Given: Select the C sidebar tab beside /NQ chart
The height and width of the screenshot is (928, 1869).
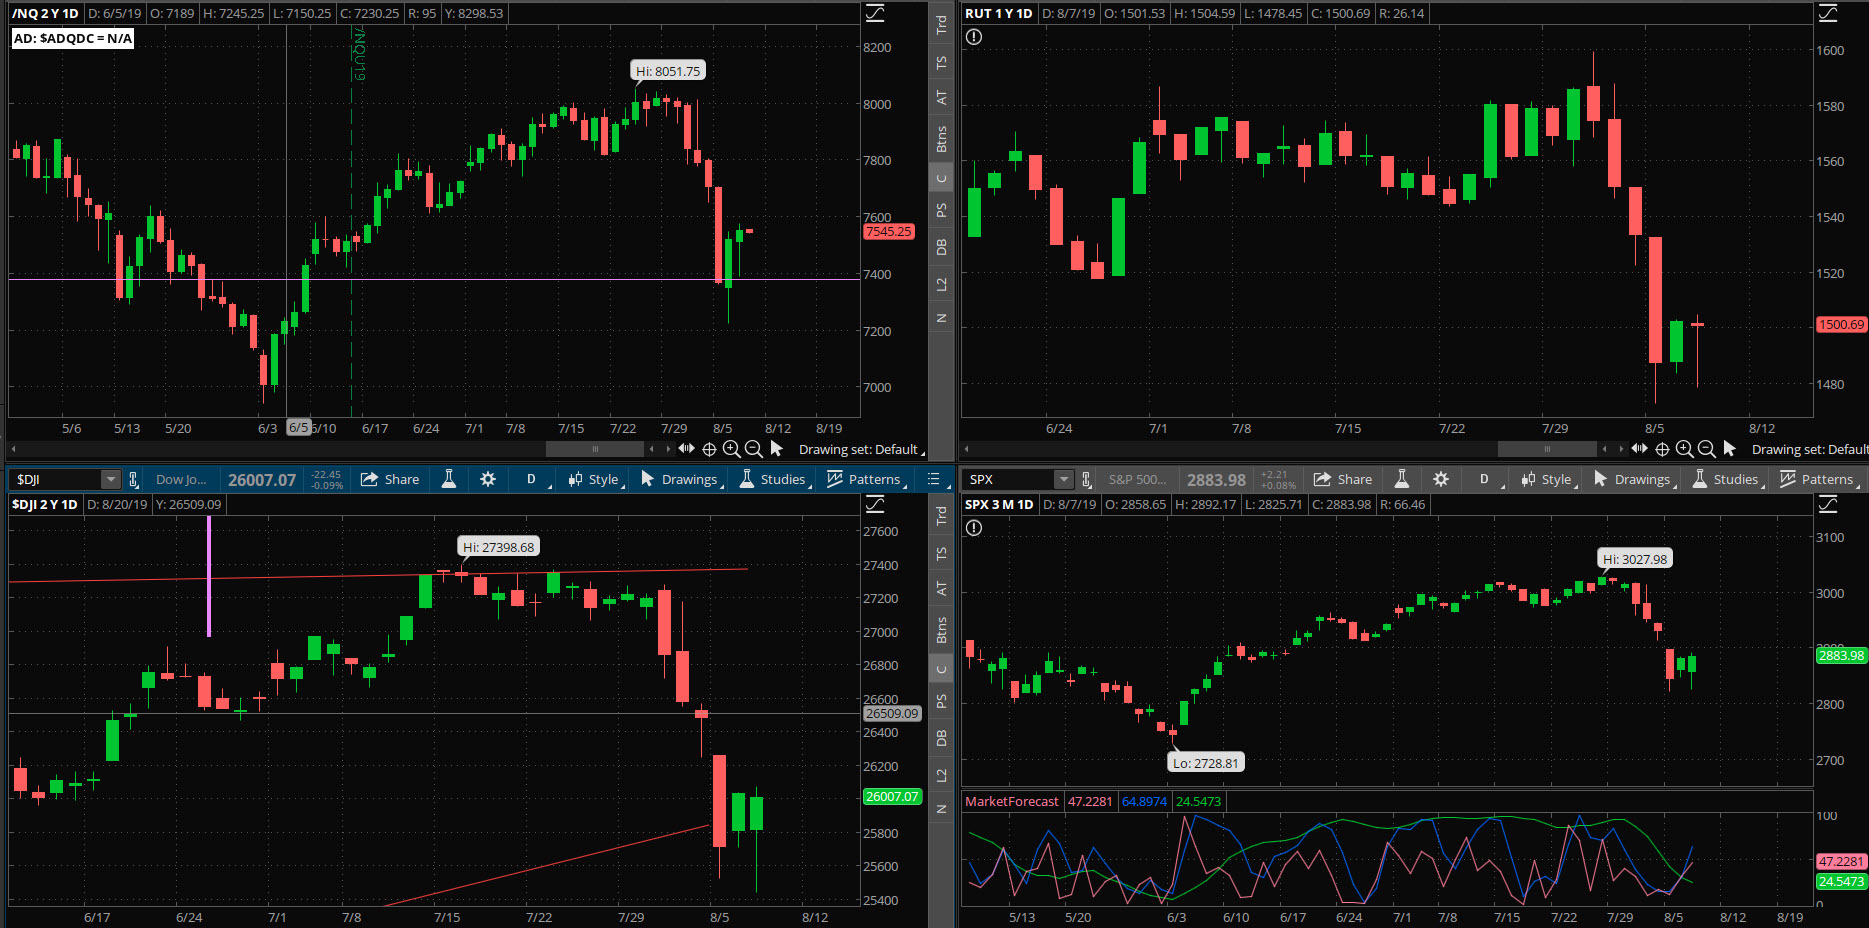Looking at the screenshot, I should (x=941, y=179).
